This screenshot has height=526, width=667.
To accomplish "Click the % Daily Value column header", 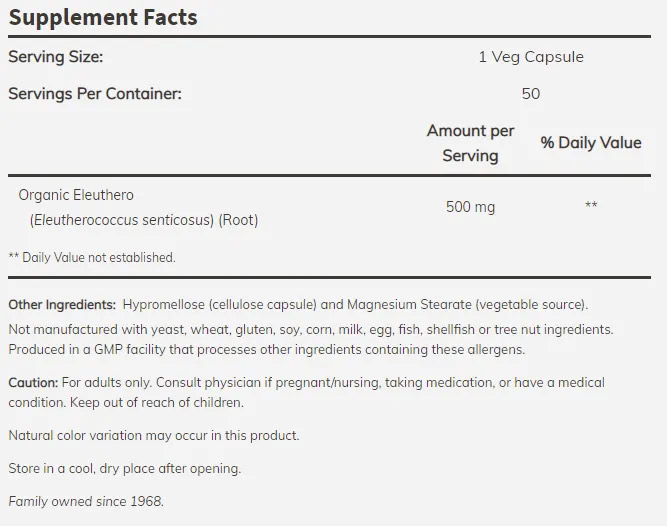I will coord(590,143).
